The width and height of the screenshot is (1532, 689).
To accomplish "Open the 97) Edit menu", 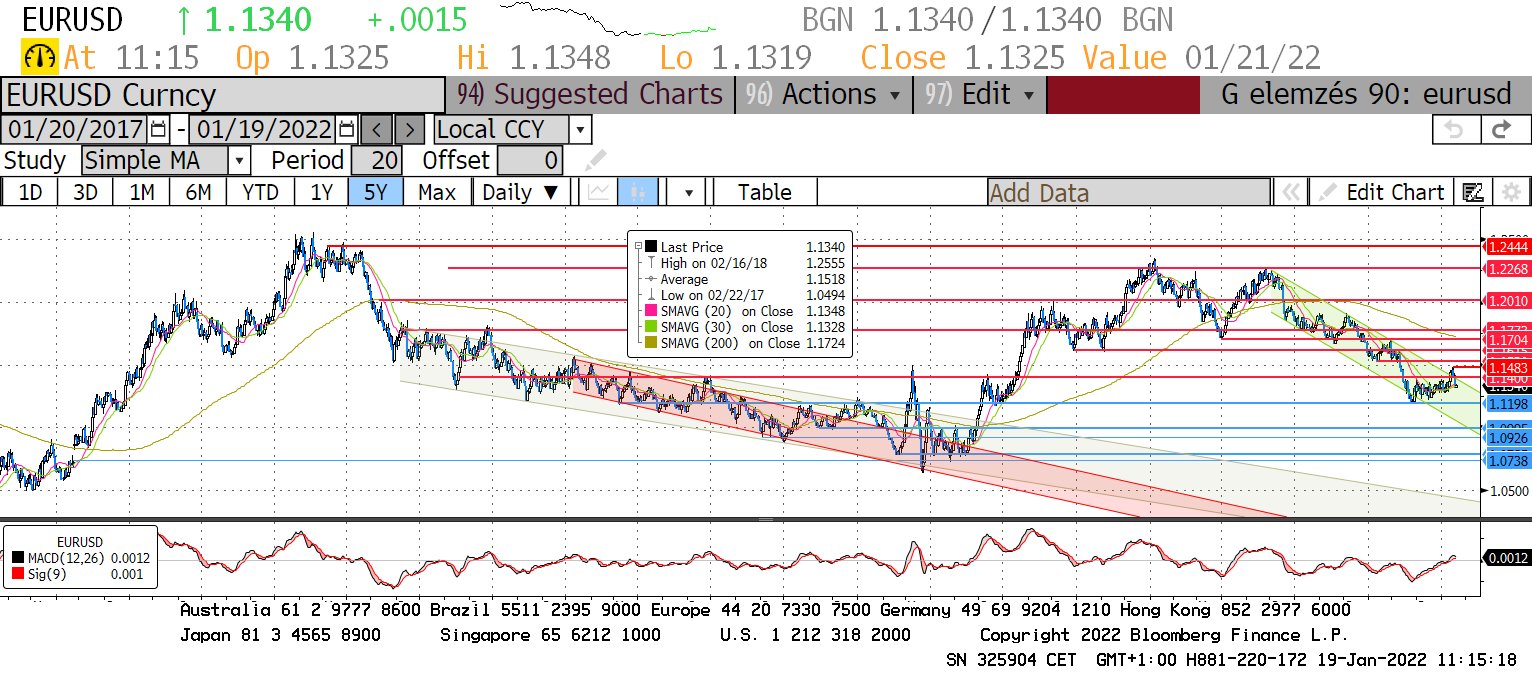I will tap(979, 94).
